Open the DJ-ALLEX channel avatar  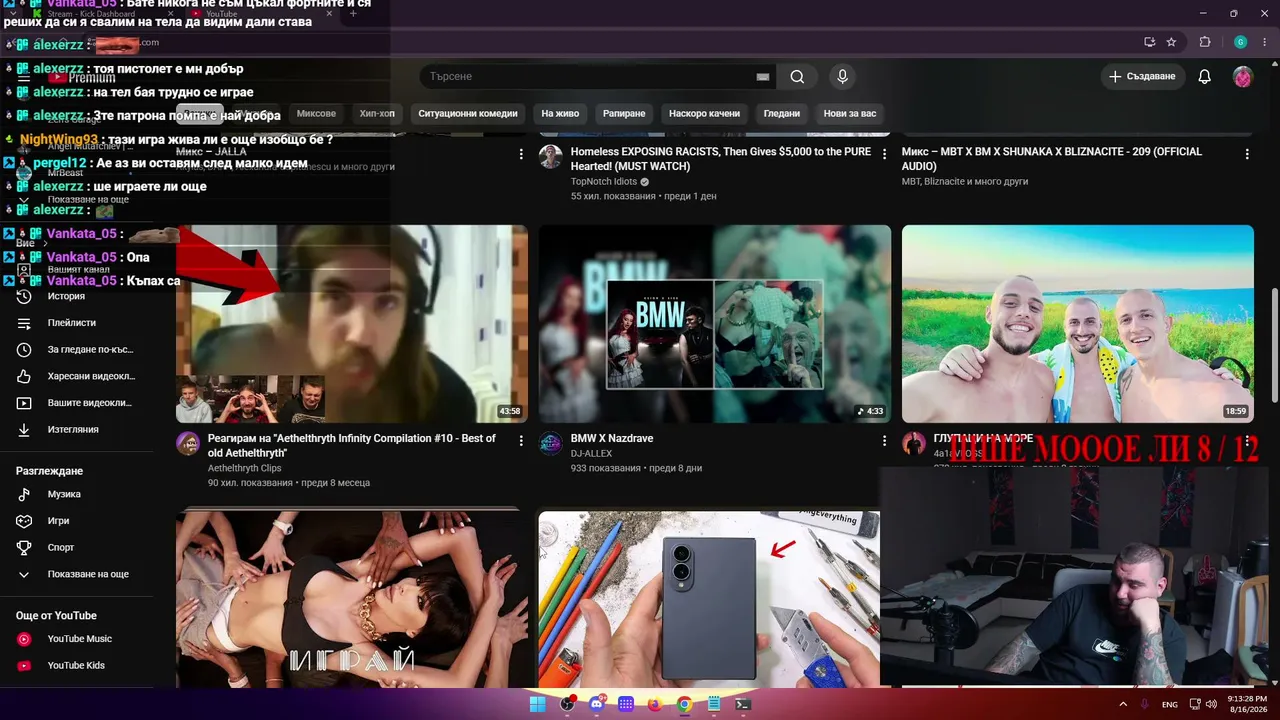(x=551, y=444)
